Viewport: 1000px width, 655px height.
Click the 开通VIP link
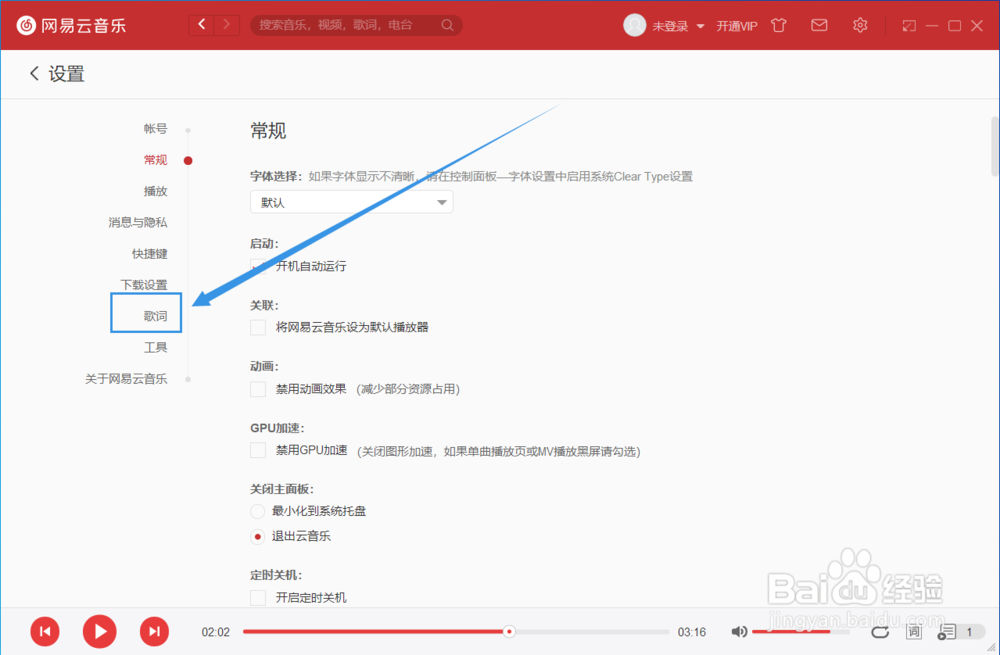[x=737, y=26]
